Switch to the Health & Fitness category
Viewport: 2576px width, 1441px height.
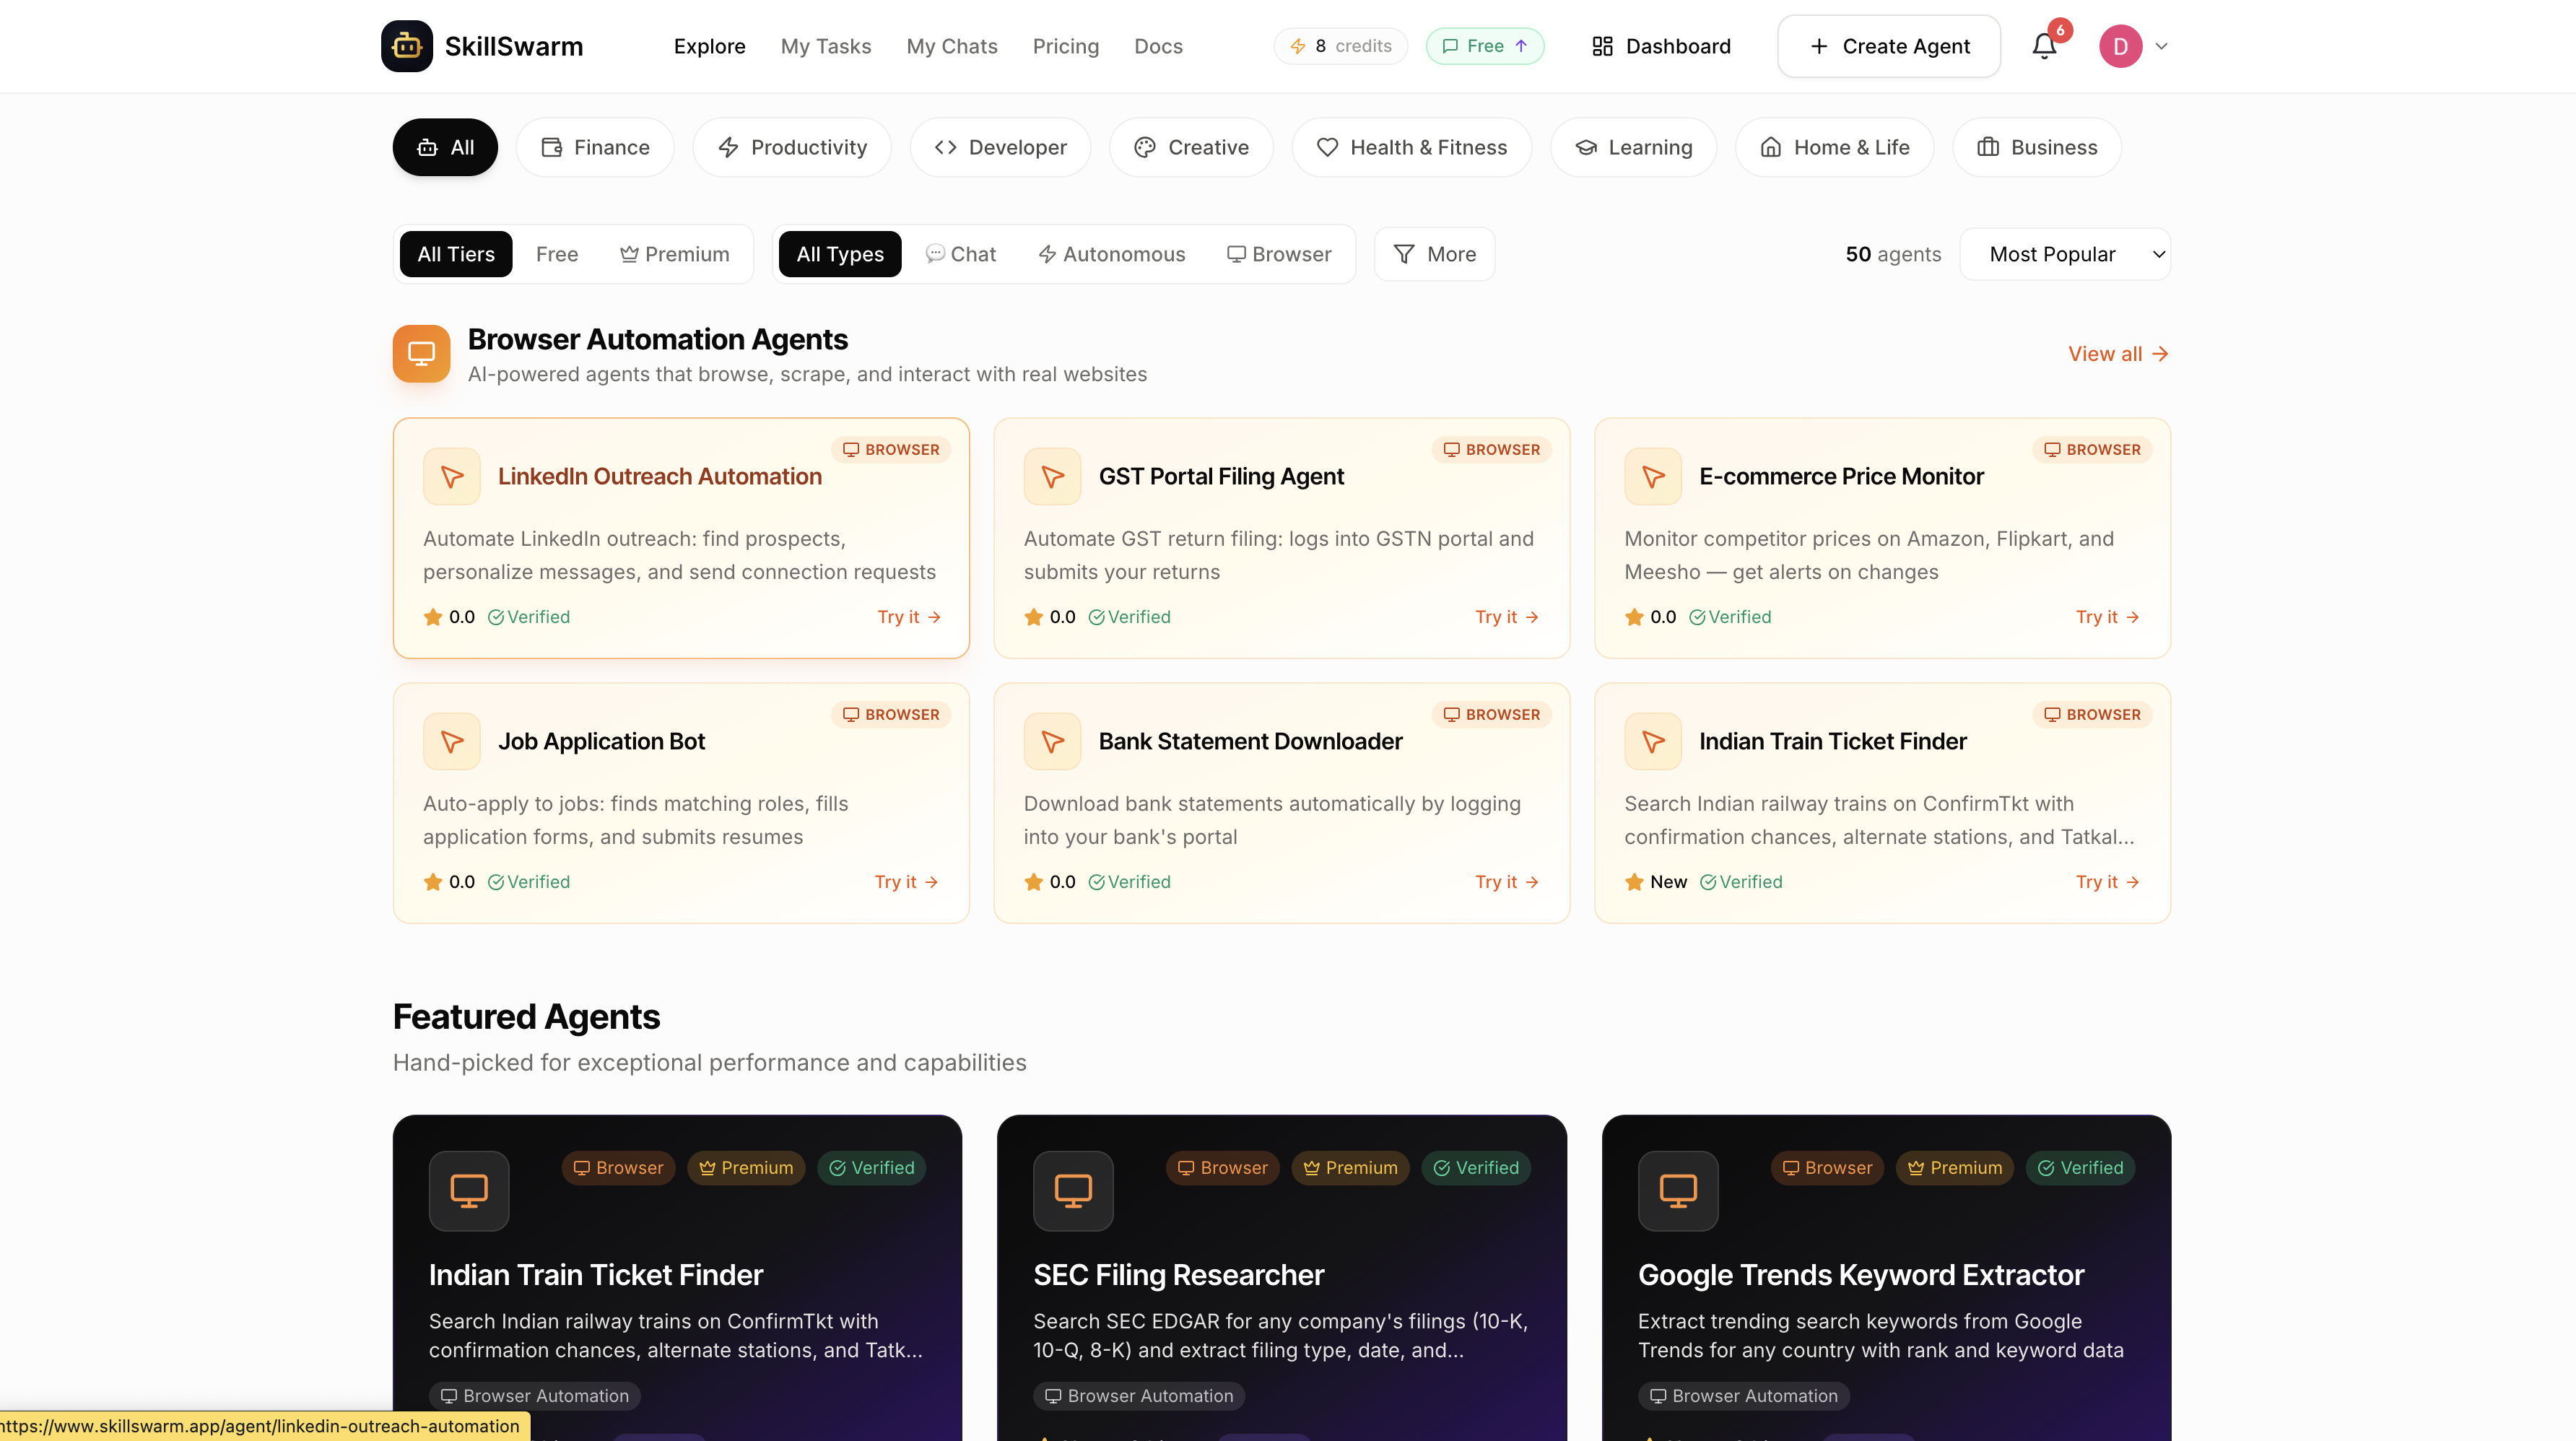pos(1411,147)
